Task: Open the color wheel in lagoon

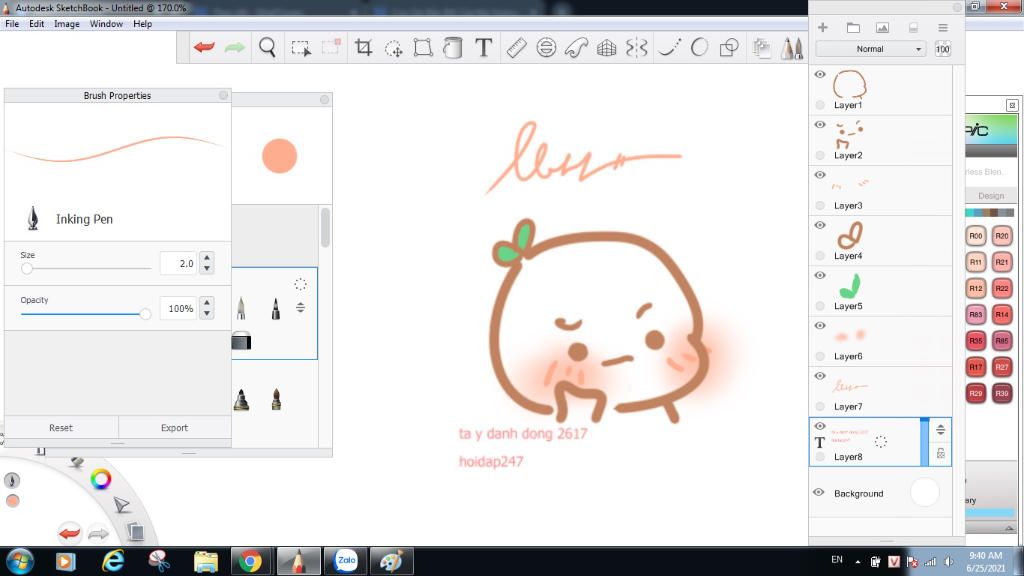Action: [x=101, y=479]
